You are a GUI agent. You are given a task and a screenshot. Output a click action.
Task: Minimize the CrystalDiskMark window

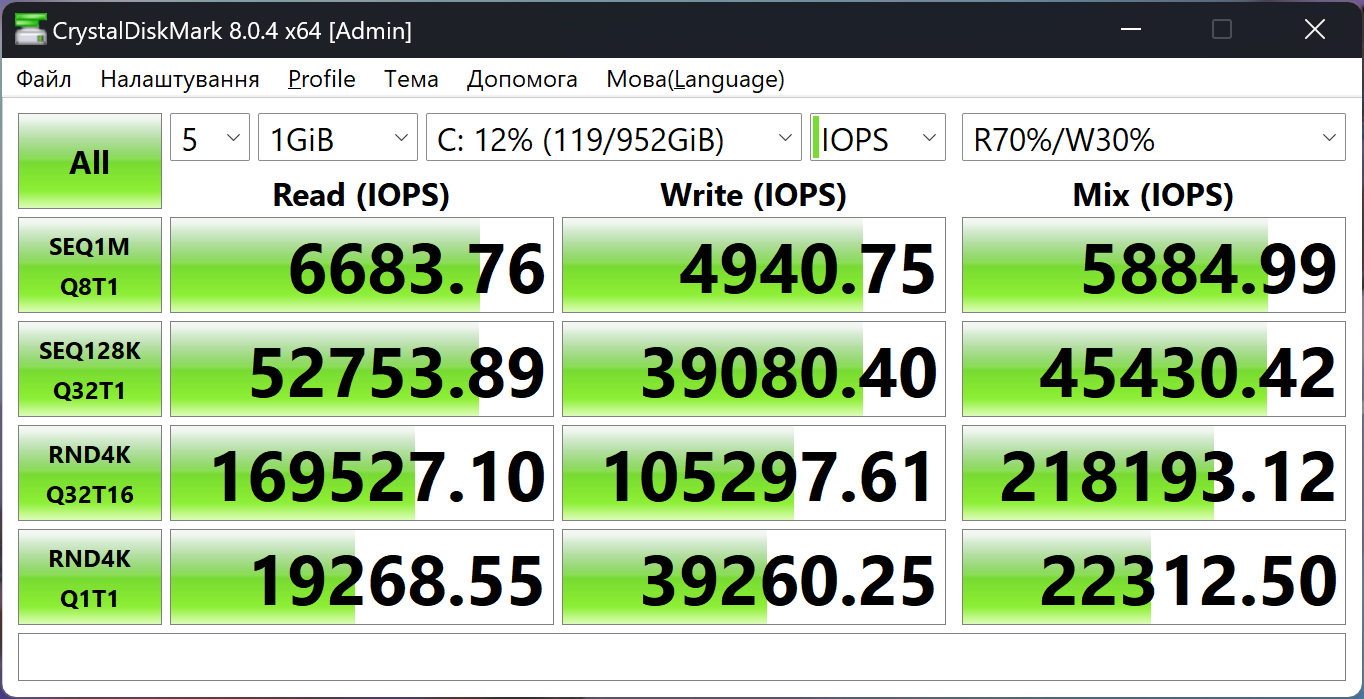(1130, 30)
